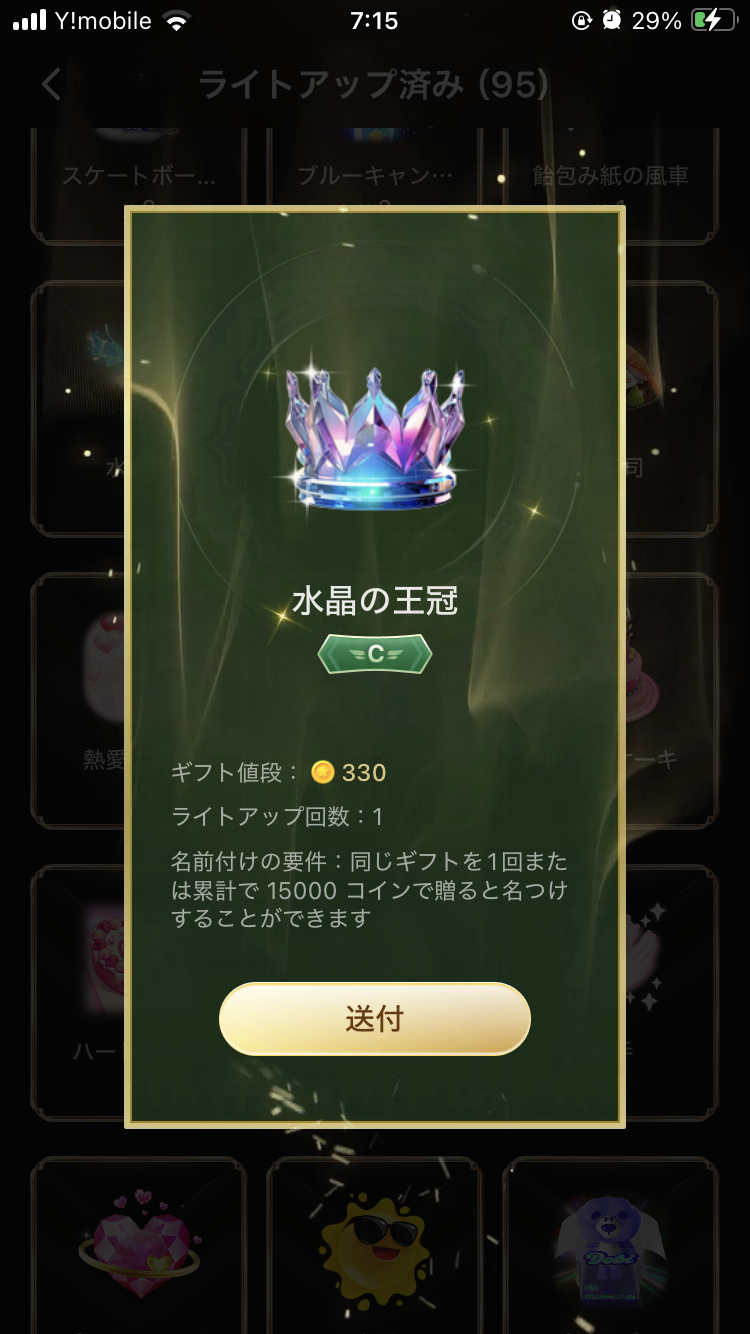Viewport: 750px width, 1334px height.
Task: Select the purple bear gift
Action: (x=611, y=1247)
